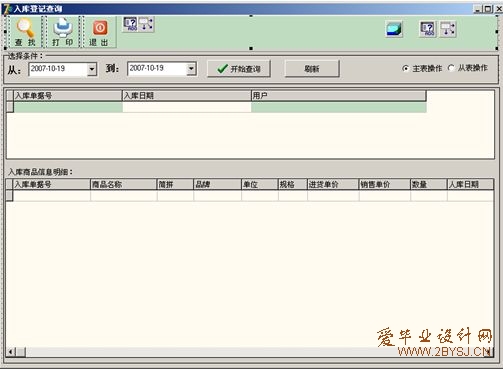Click the 规格 column header

point(293,184)
